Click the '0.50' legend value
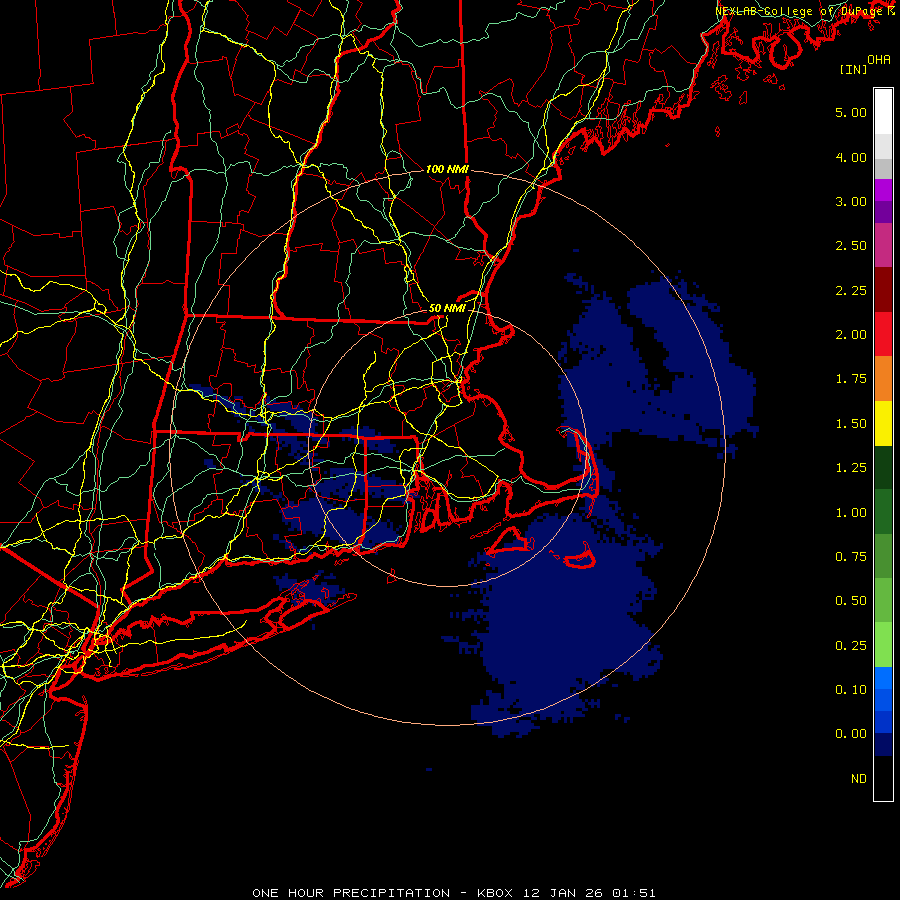Image resolution: width=900 pixels, height=900 pixels. pos(851,601)
